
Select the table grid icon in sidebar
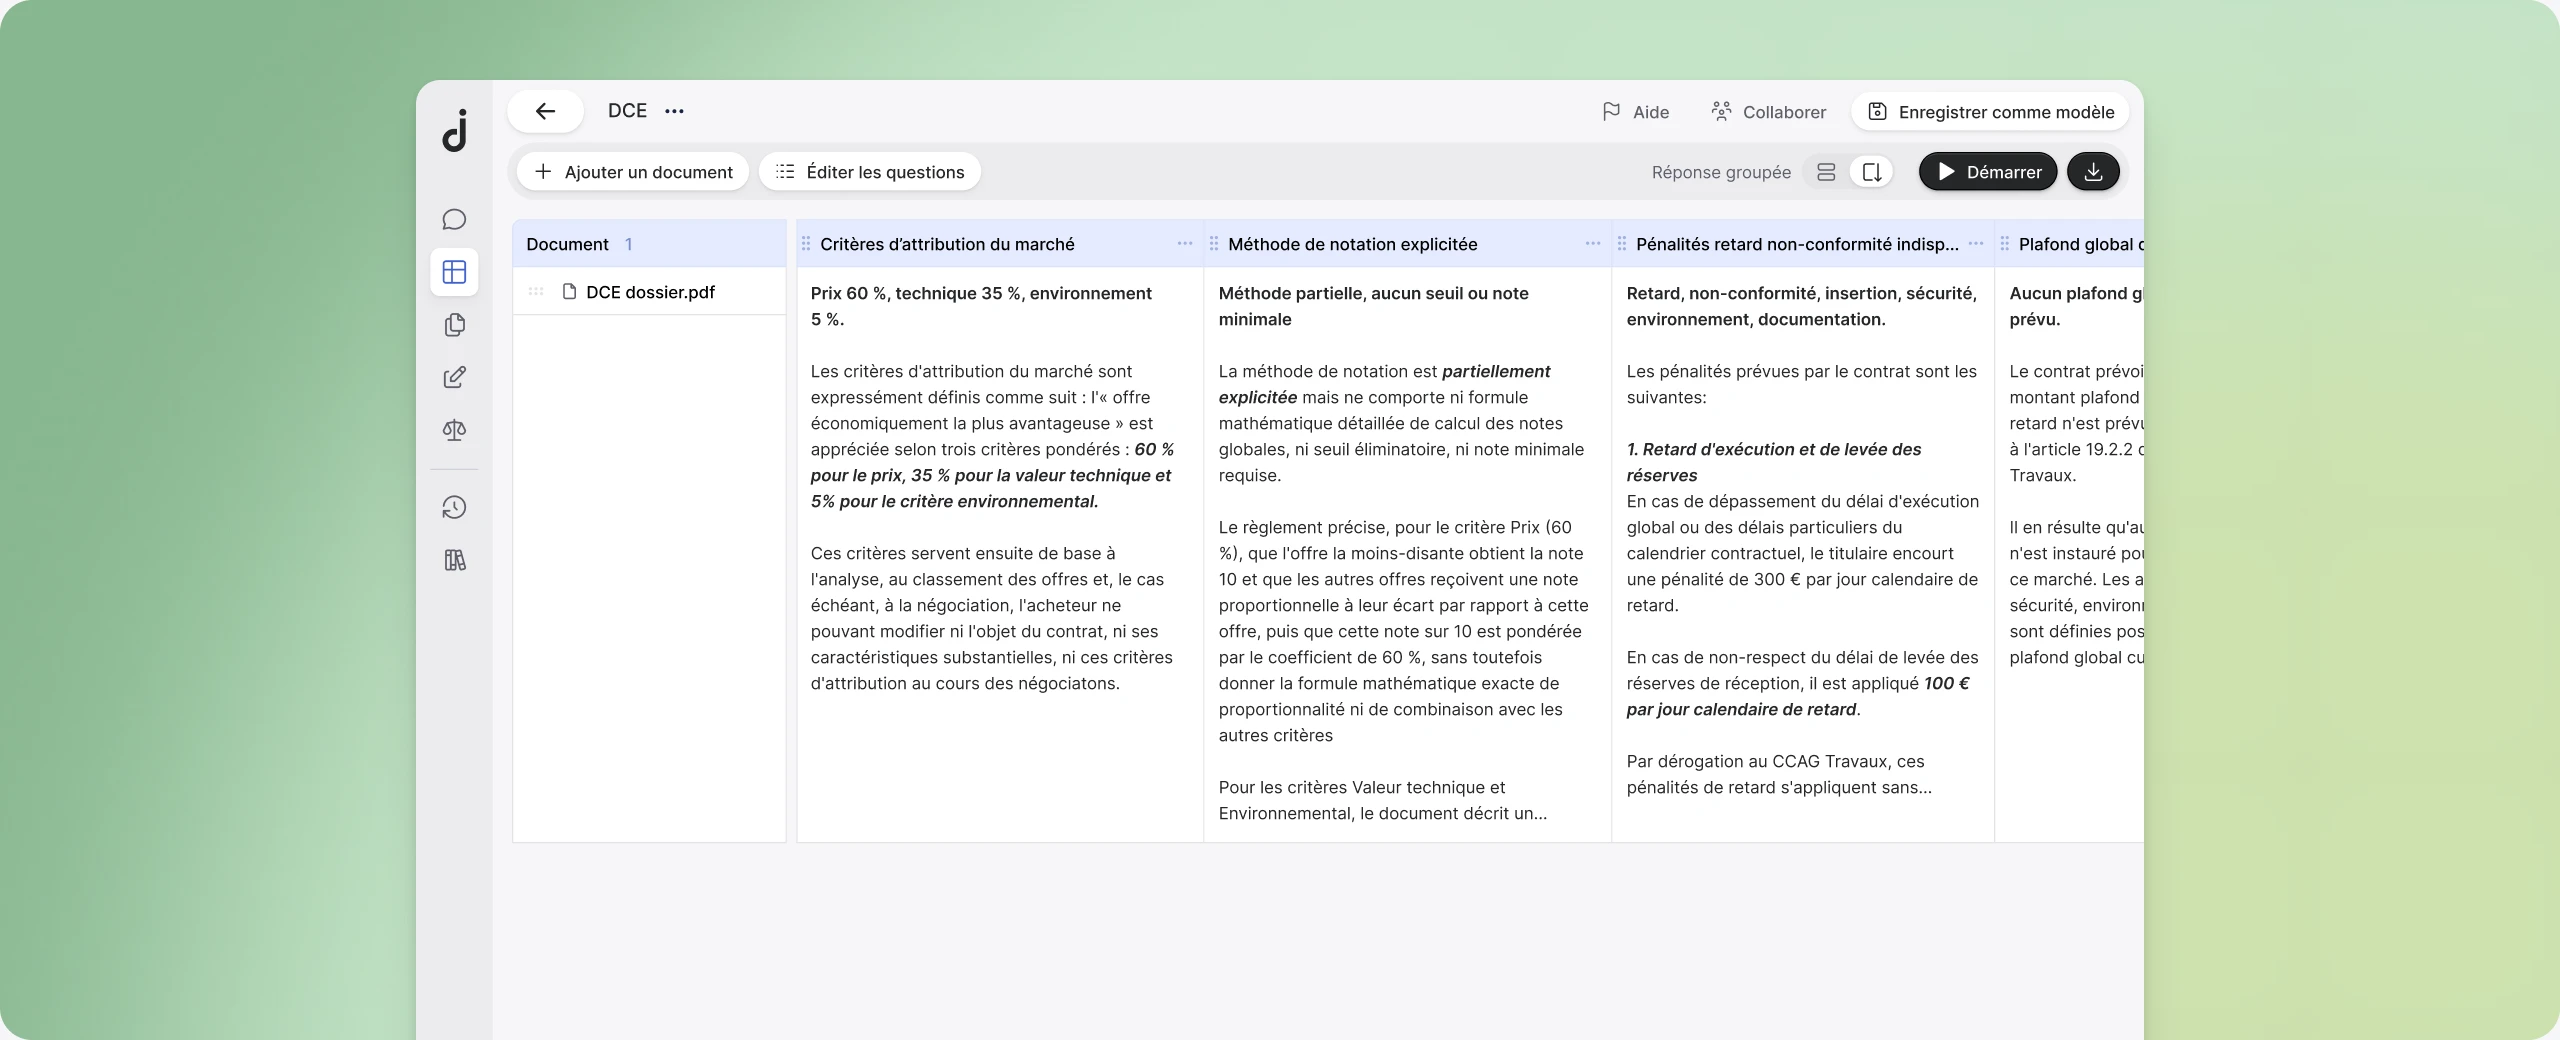click(454, 272)
